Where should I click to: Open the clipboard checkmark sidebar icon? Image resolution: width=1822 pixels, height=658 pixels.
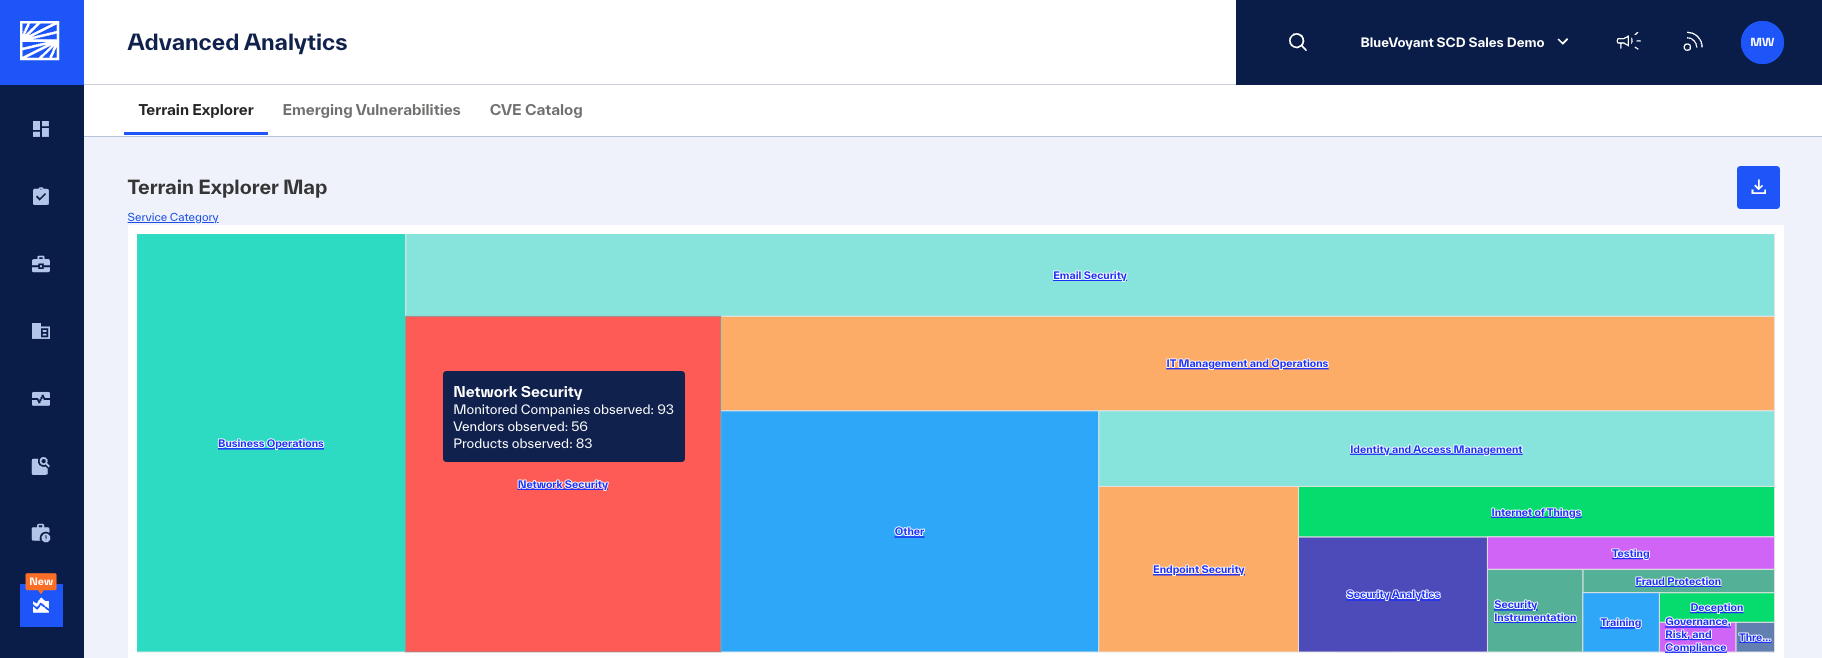coord(41,196)
